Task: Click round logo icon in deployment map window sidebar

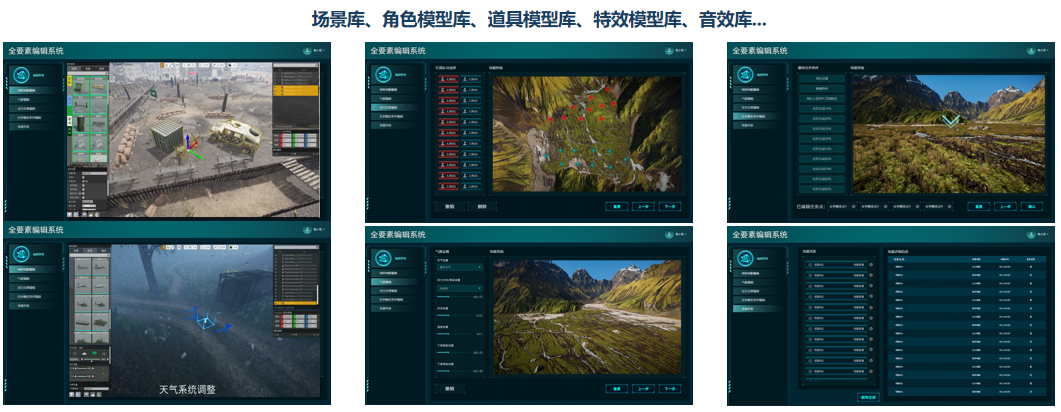Action: point(384,75)
